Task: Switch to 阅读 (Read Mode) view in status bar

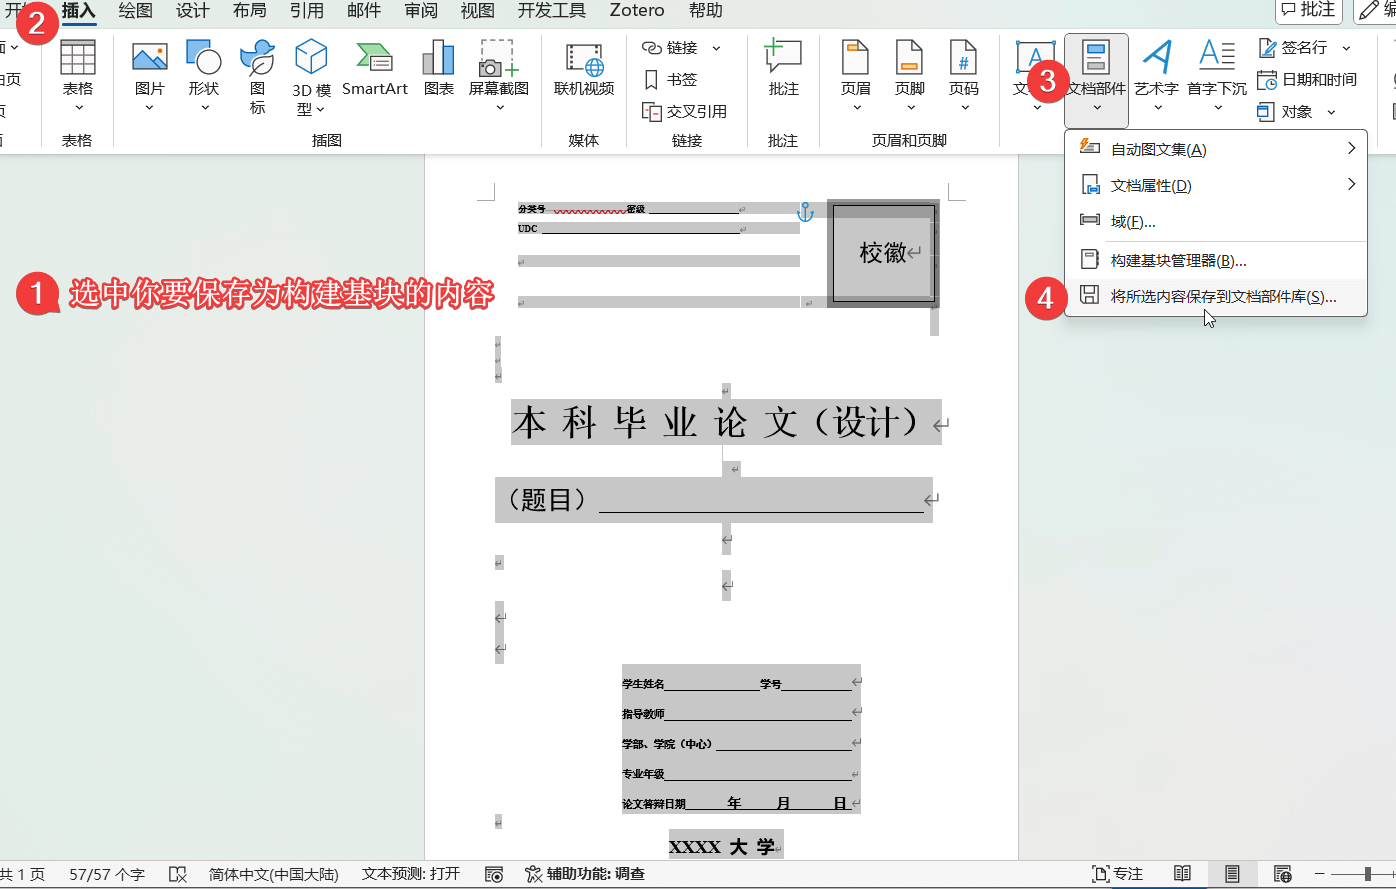Action: 1182,874
